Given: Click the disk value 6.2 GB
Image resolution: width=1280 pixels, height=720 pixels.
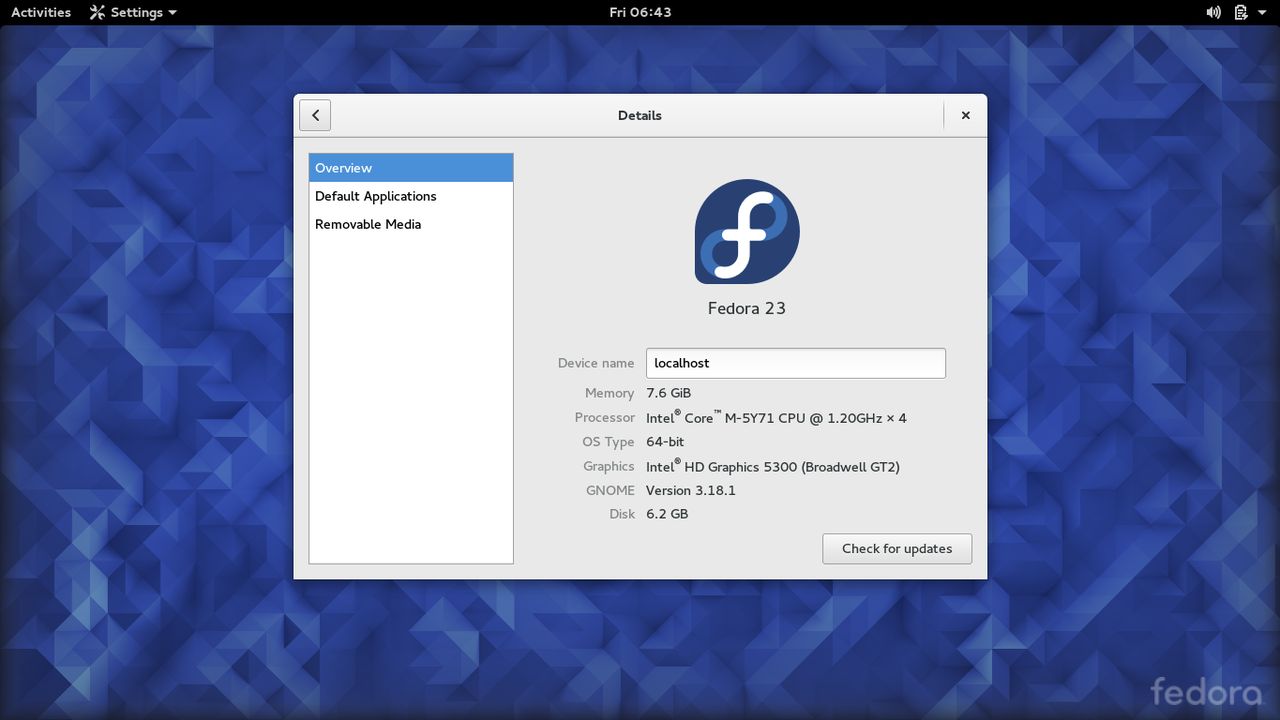Looking at the screenshot, I should 667,514.
